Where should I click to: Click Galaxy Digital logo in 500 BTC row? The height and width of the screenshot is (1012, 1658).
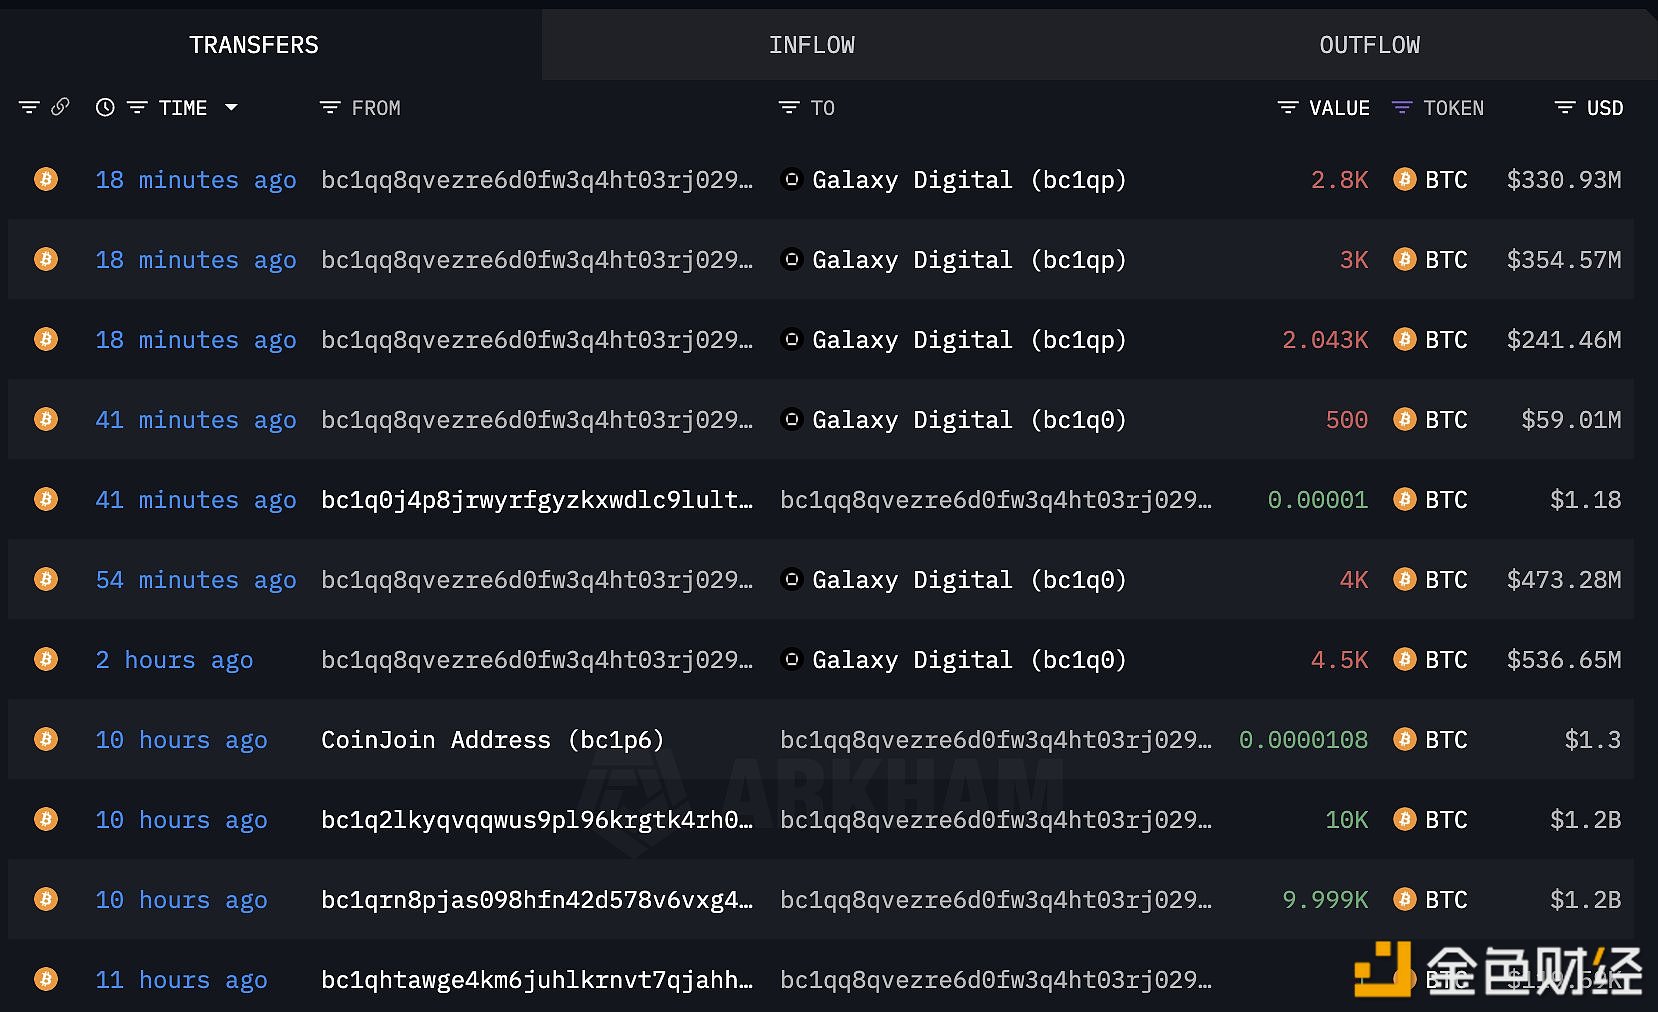(792, 419)
